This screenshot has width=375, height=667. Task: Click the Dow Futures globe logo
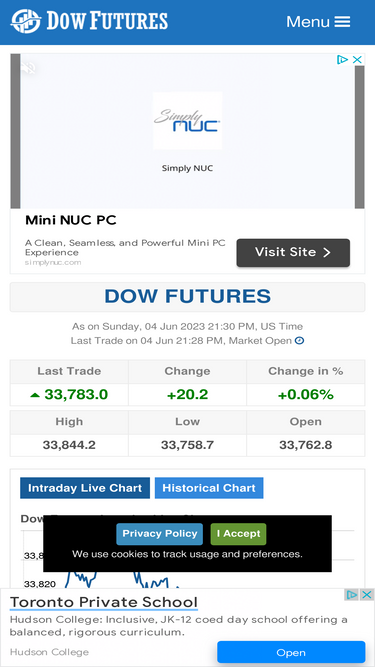tap(26, 21)
